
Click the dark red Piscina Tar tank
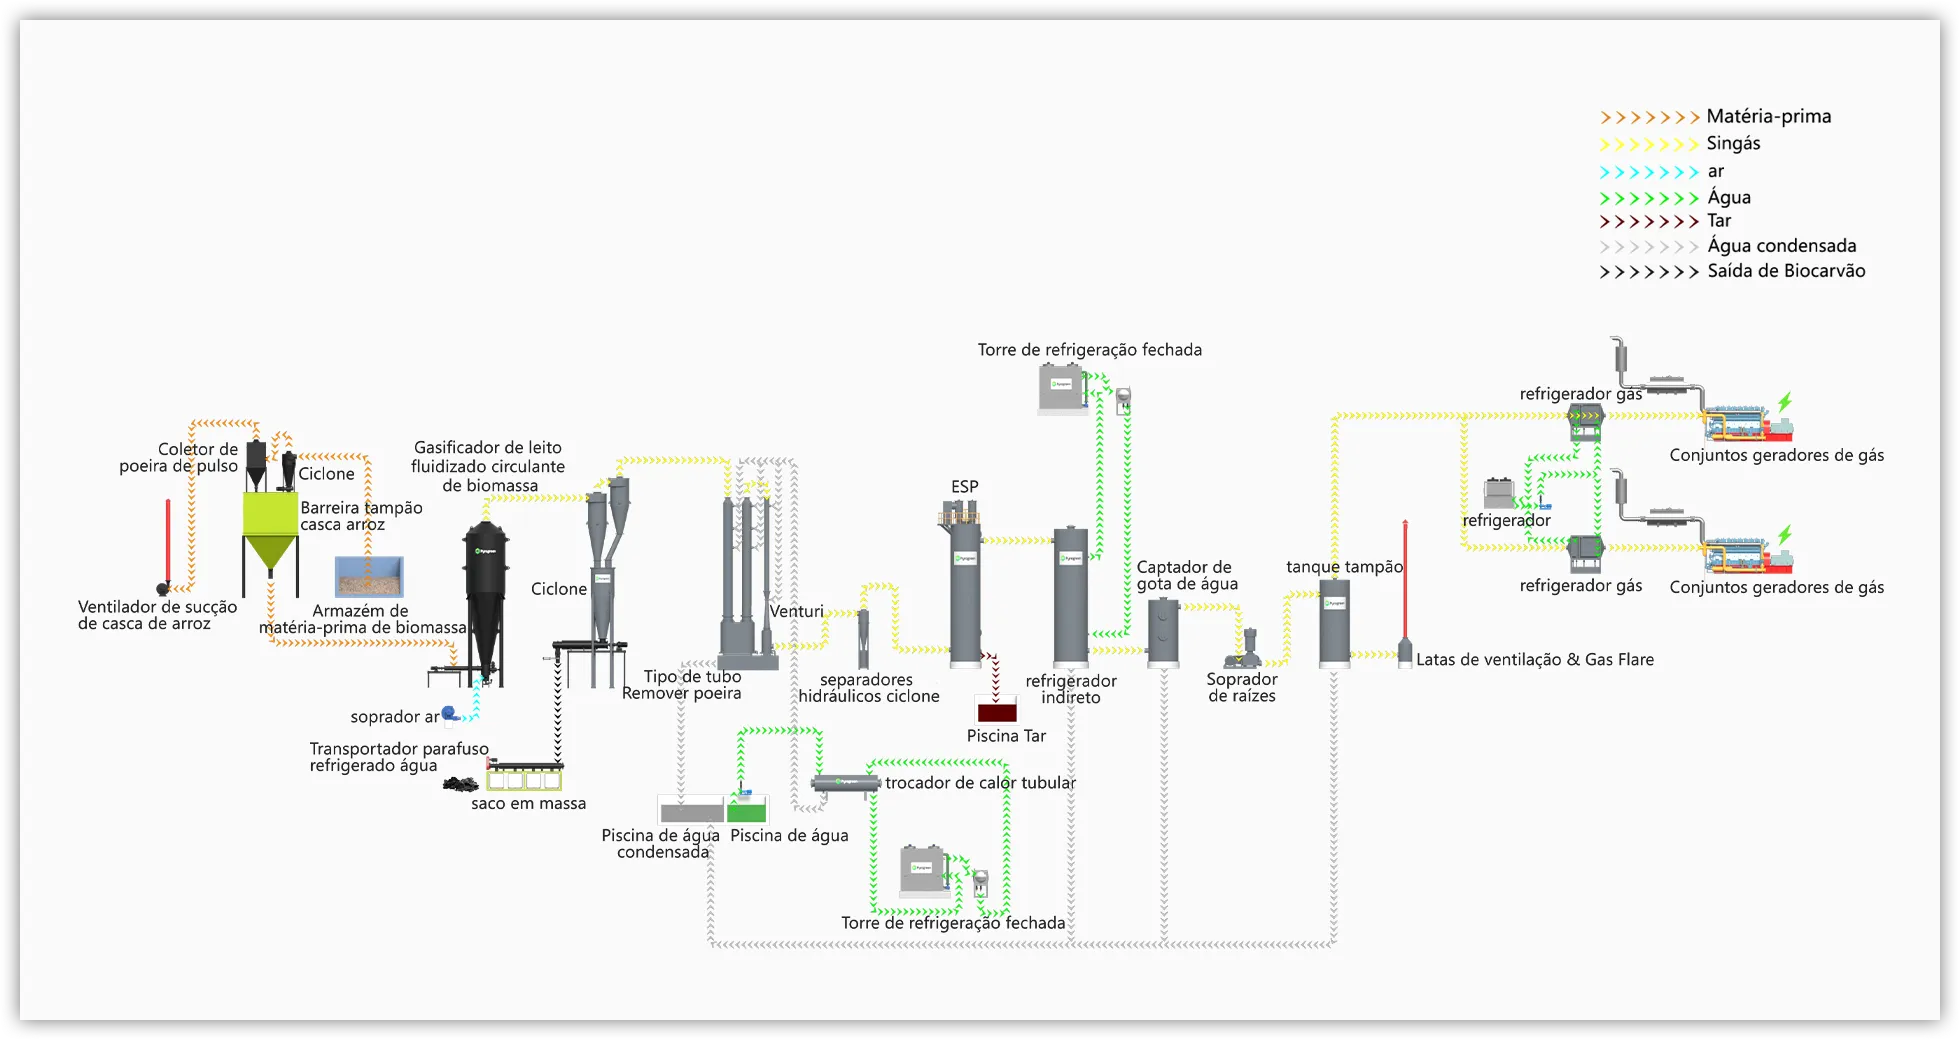click(x=996, y=712)
